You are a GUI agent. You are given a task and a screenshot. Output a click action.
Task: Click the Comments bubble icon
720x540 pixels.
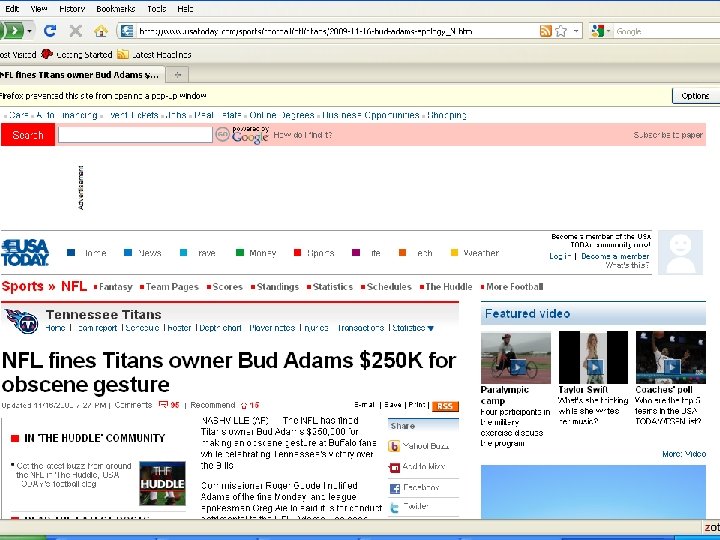click(163, 405)
